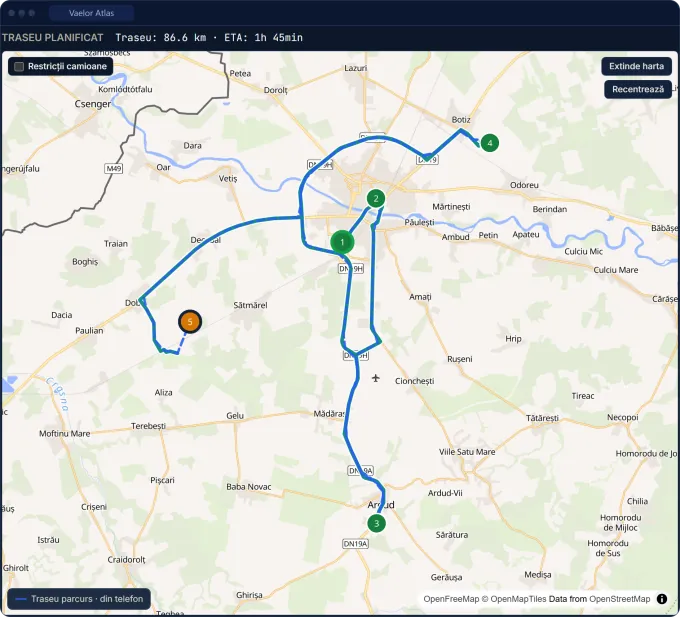Click the Moftinu Mare label
The width and height of the screenshot is (680, 617).
point(65,434)
